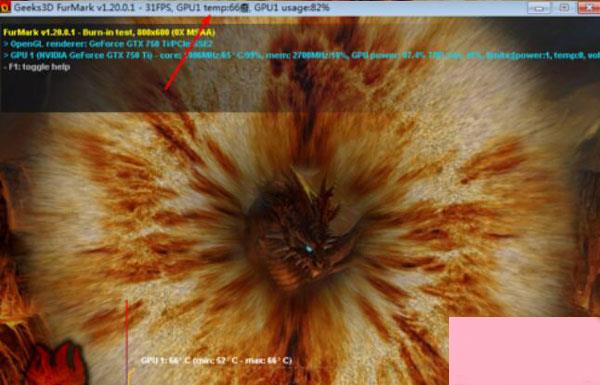
Task: Click the Geeks3D FurMark v1.20.0.1 window title
Action: coord(77,8)
